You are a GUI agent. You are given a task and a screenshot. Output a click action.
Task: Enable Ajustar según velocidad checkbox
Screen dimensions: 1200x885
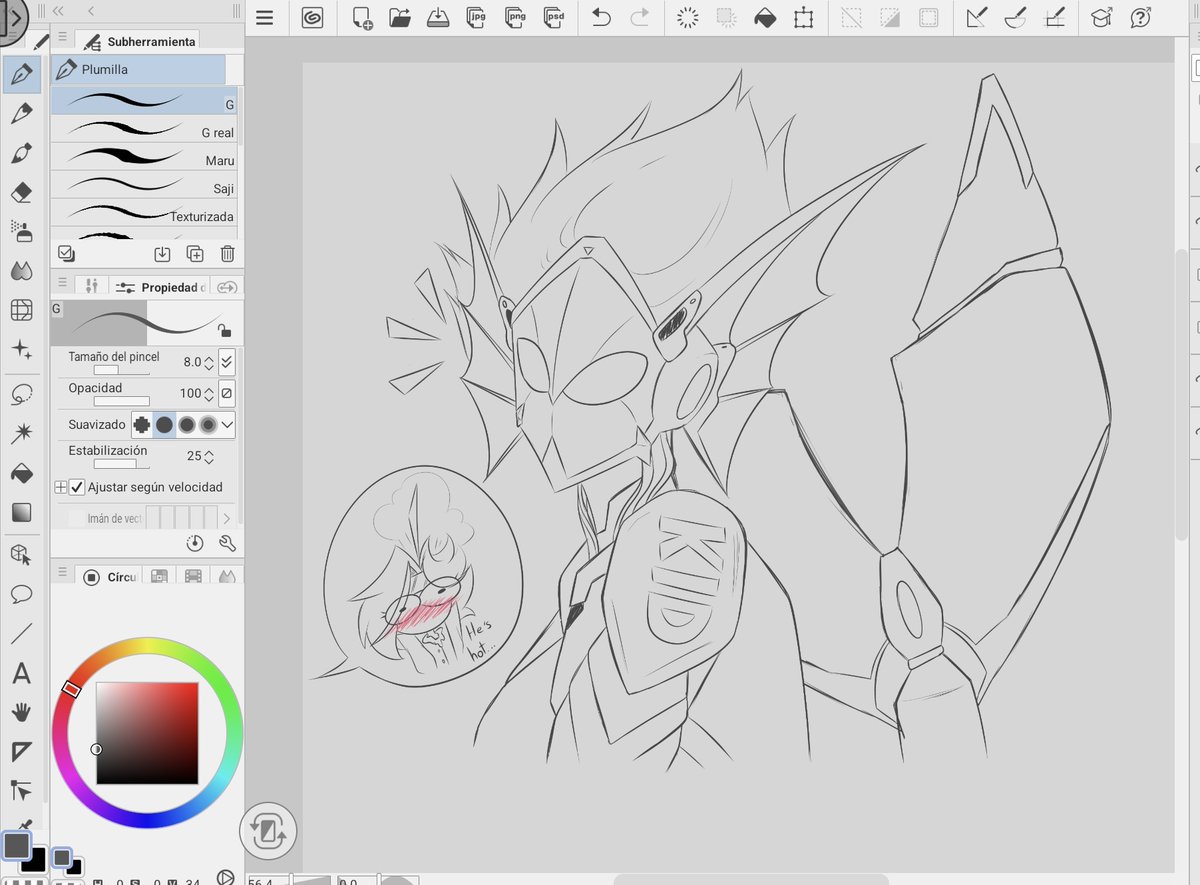click(77, 487)
